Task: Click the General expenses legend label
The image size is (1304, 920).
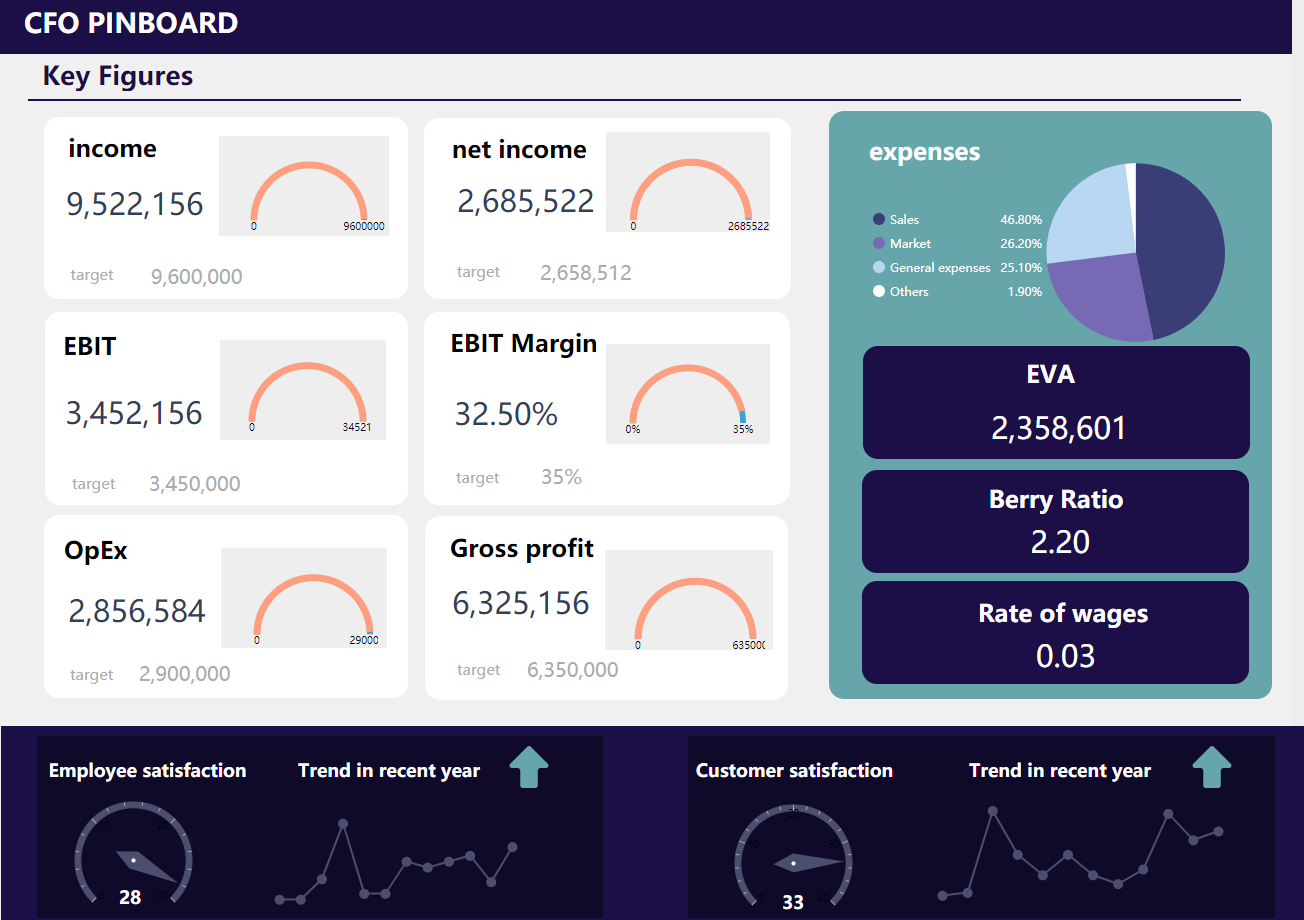Action: [x=940, y=267]
